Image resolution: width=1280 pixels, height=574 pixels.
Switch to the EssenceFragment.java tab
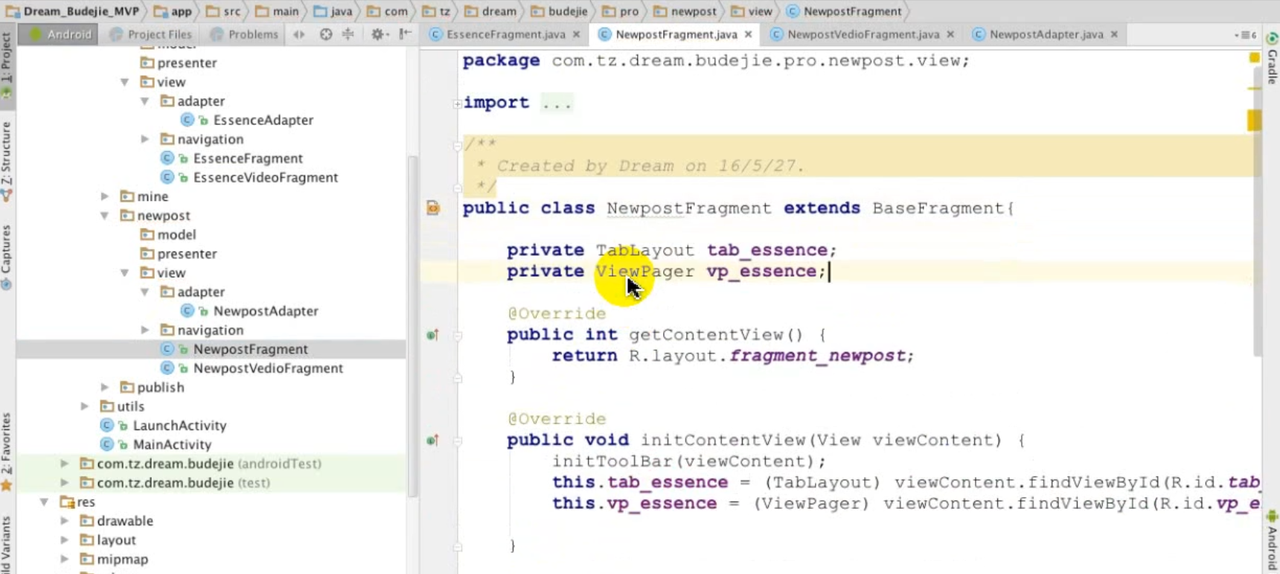(505, 34)
